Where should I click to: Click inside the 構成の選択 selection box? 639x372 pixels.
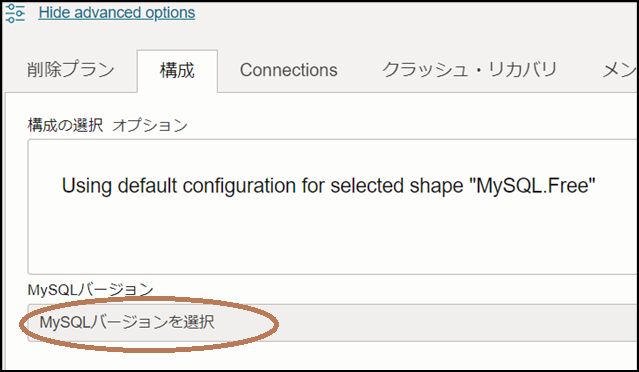click(332, 207)
